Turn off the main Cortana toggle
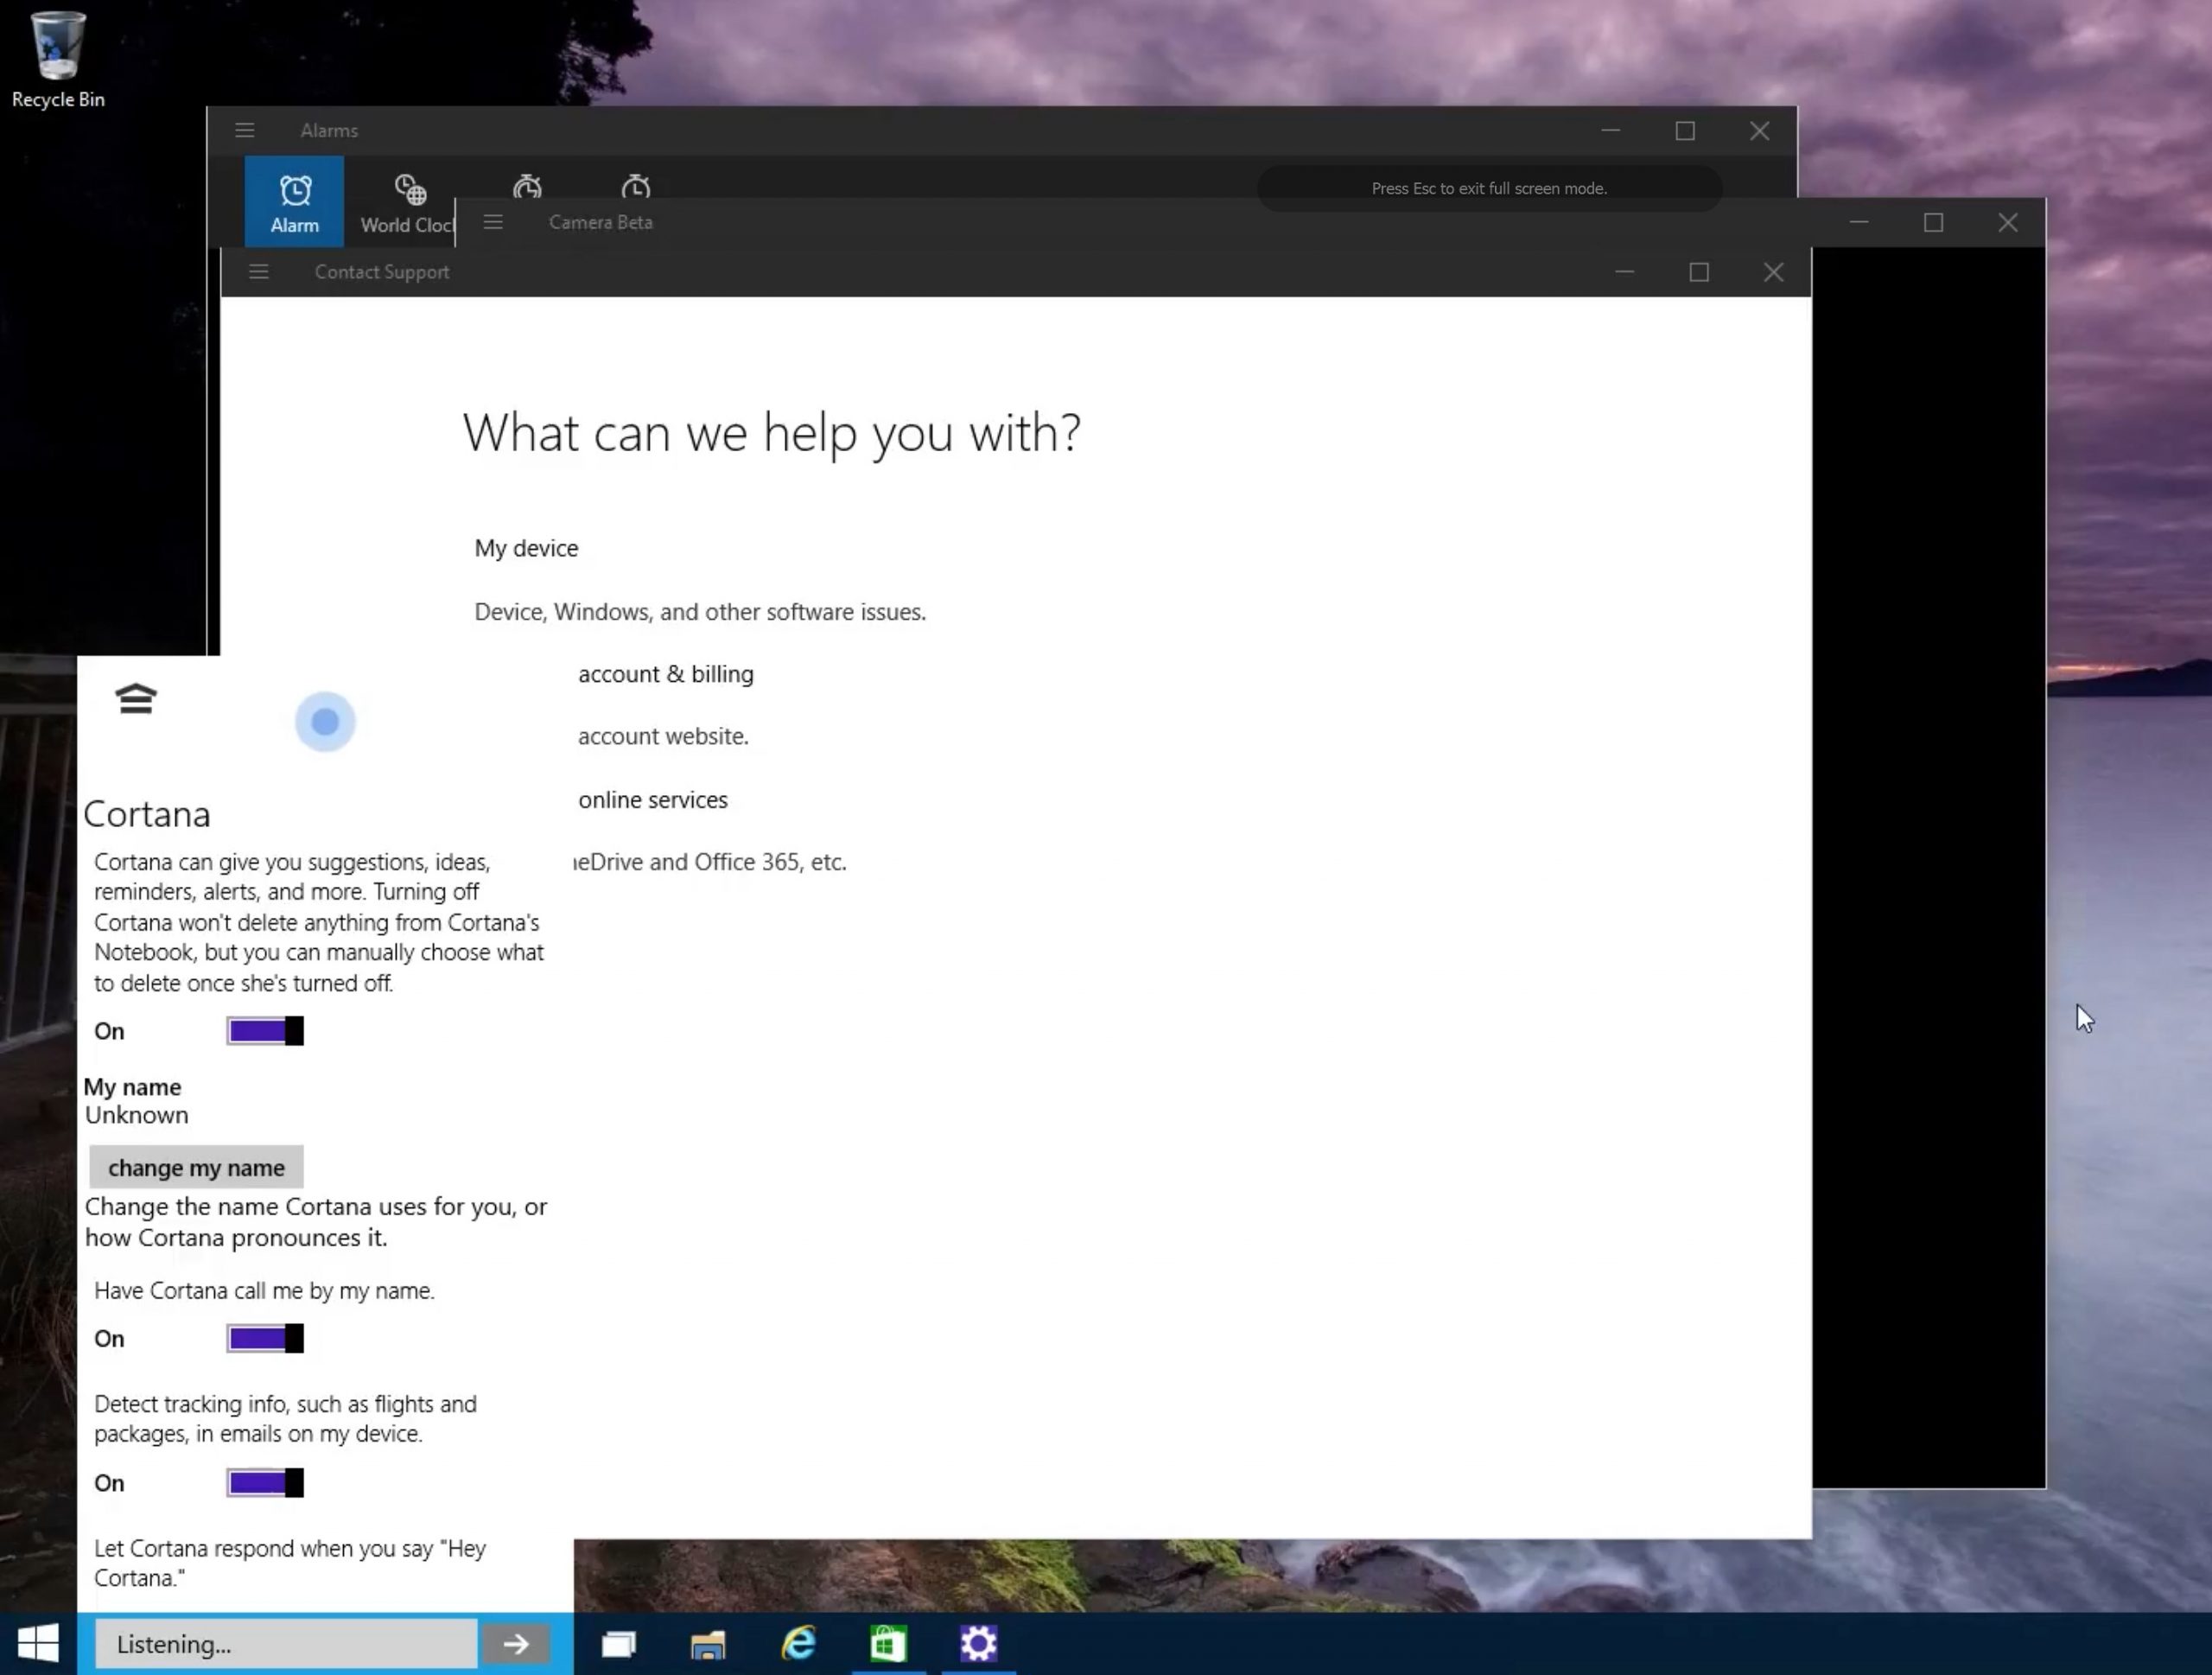The image size is (2212, 1675). click(265, 1031)
